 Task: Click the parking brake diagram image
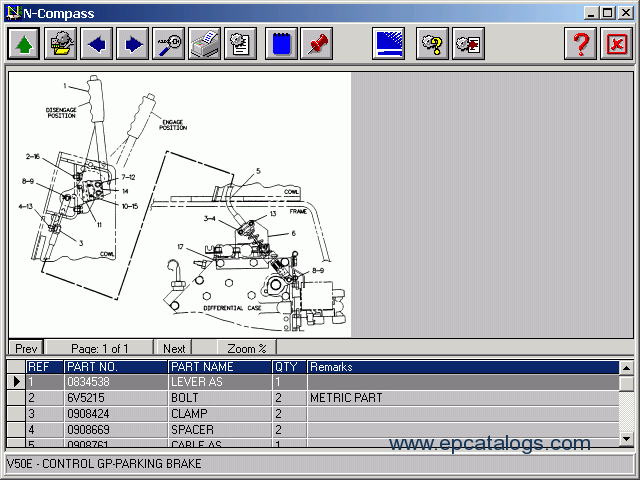point(180,204)
